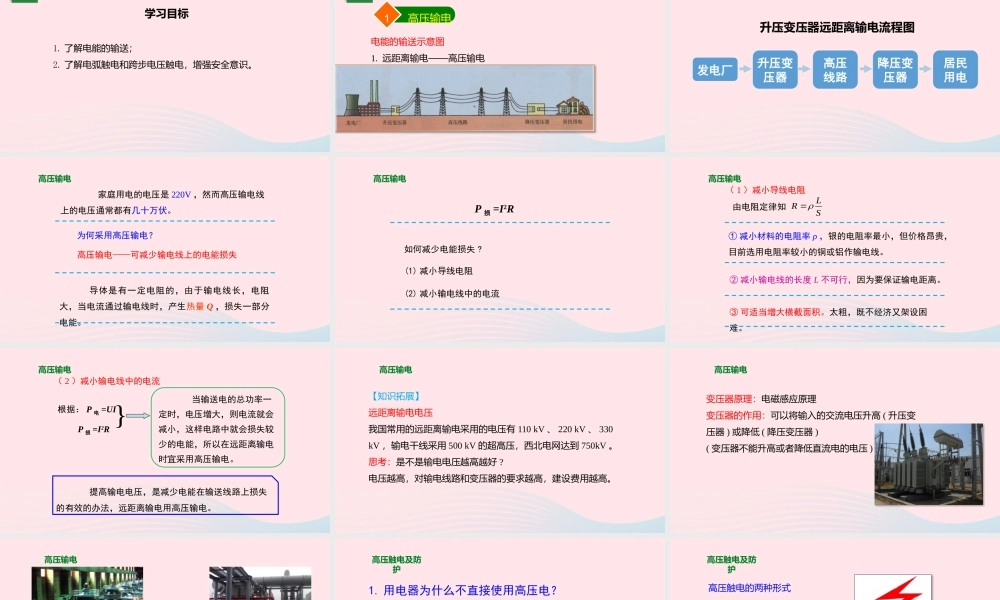Select the question 为何采用高压输电？
Image resolution: width=1000 pixels, height=600 pixels.
click(x=115, y=235)
